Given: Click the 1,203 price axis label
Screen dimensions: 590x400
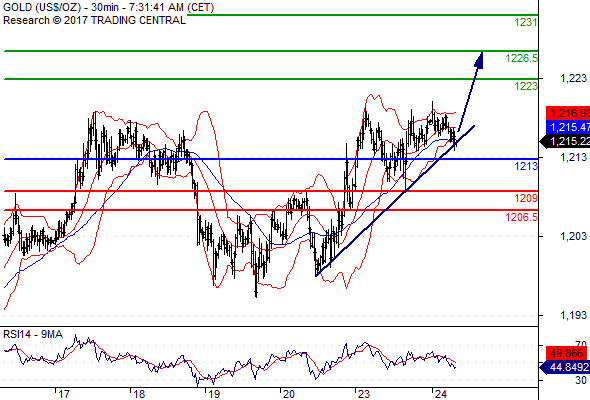Looking at the screenshot, I should pos(573,236).
